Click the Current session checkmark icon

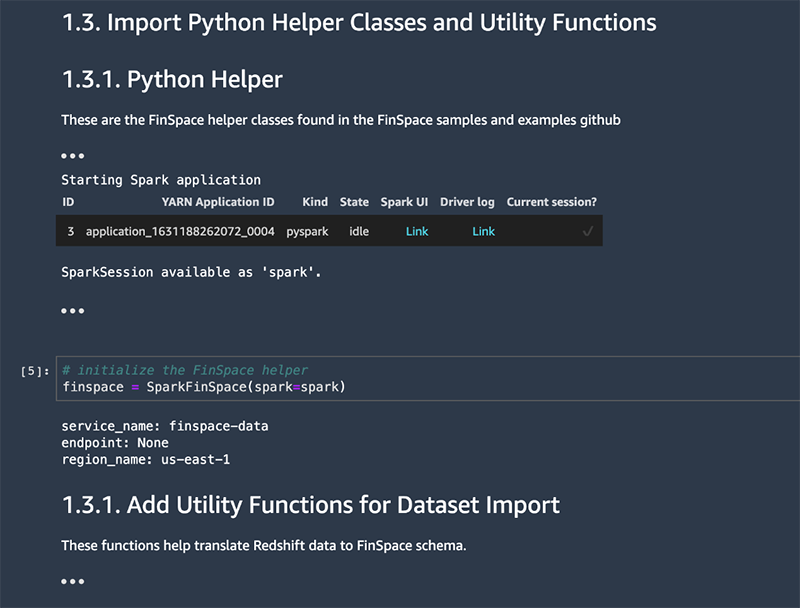pyautogui.click(x=588, y=231)
